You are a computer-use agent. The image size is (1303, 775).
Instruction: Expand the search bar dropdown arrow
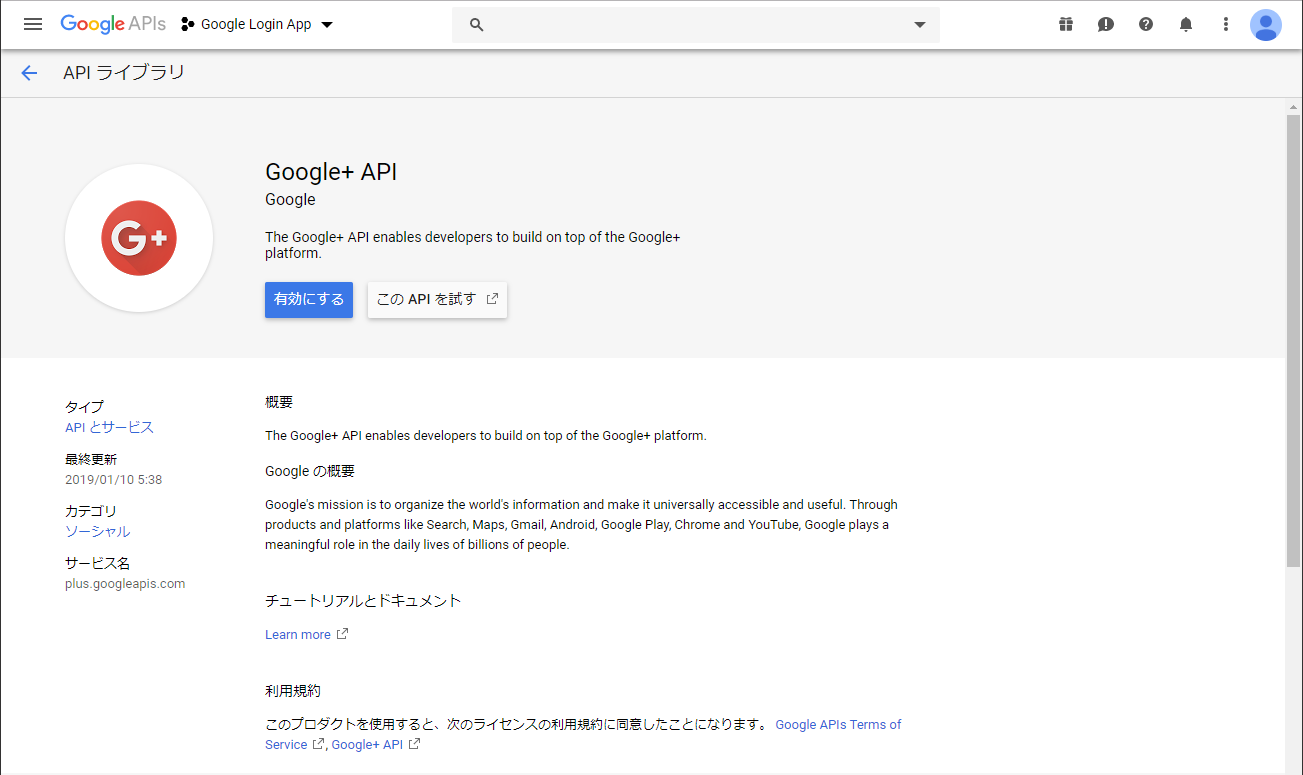pyautogui.click(x=920, y=25)
